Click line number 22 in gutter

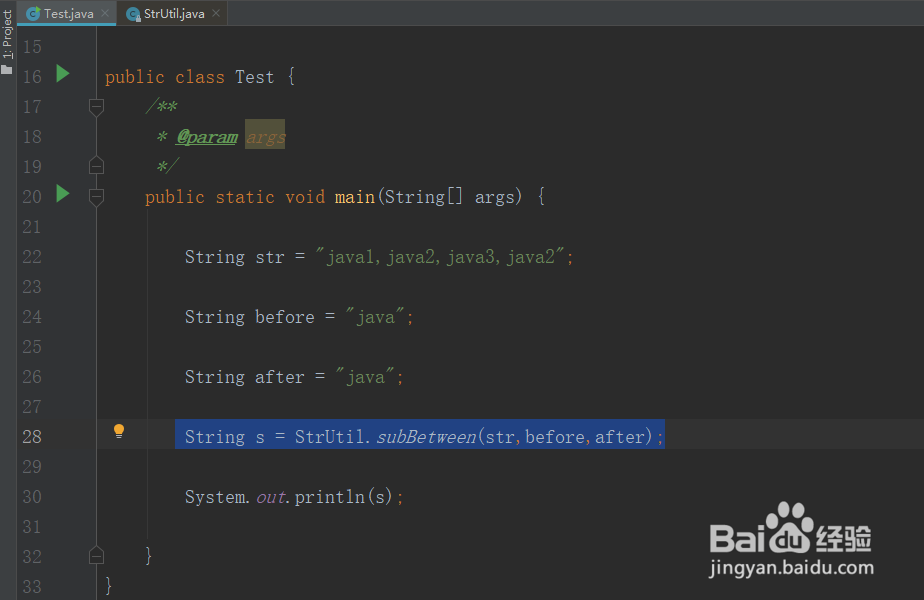(x=31, y=257)
